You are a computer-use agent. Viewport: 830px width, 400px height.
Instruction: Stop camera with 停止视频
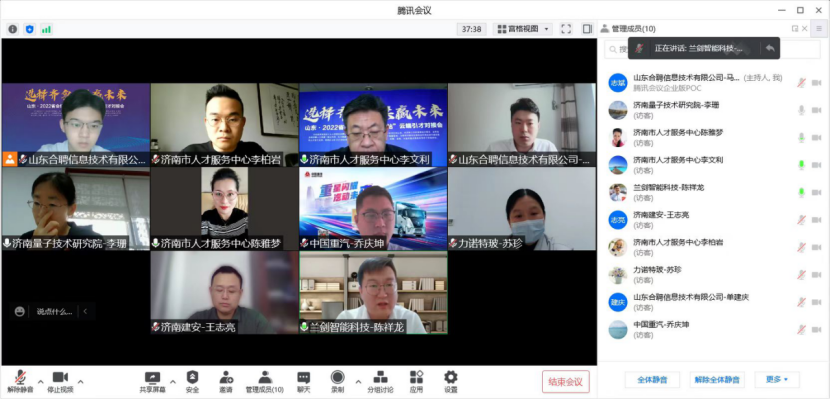(x=60, y=381)
